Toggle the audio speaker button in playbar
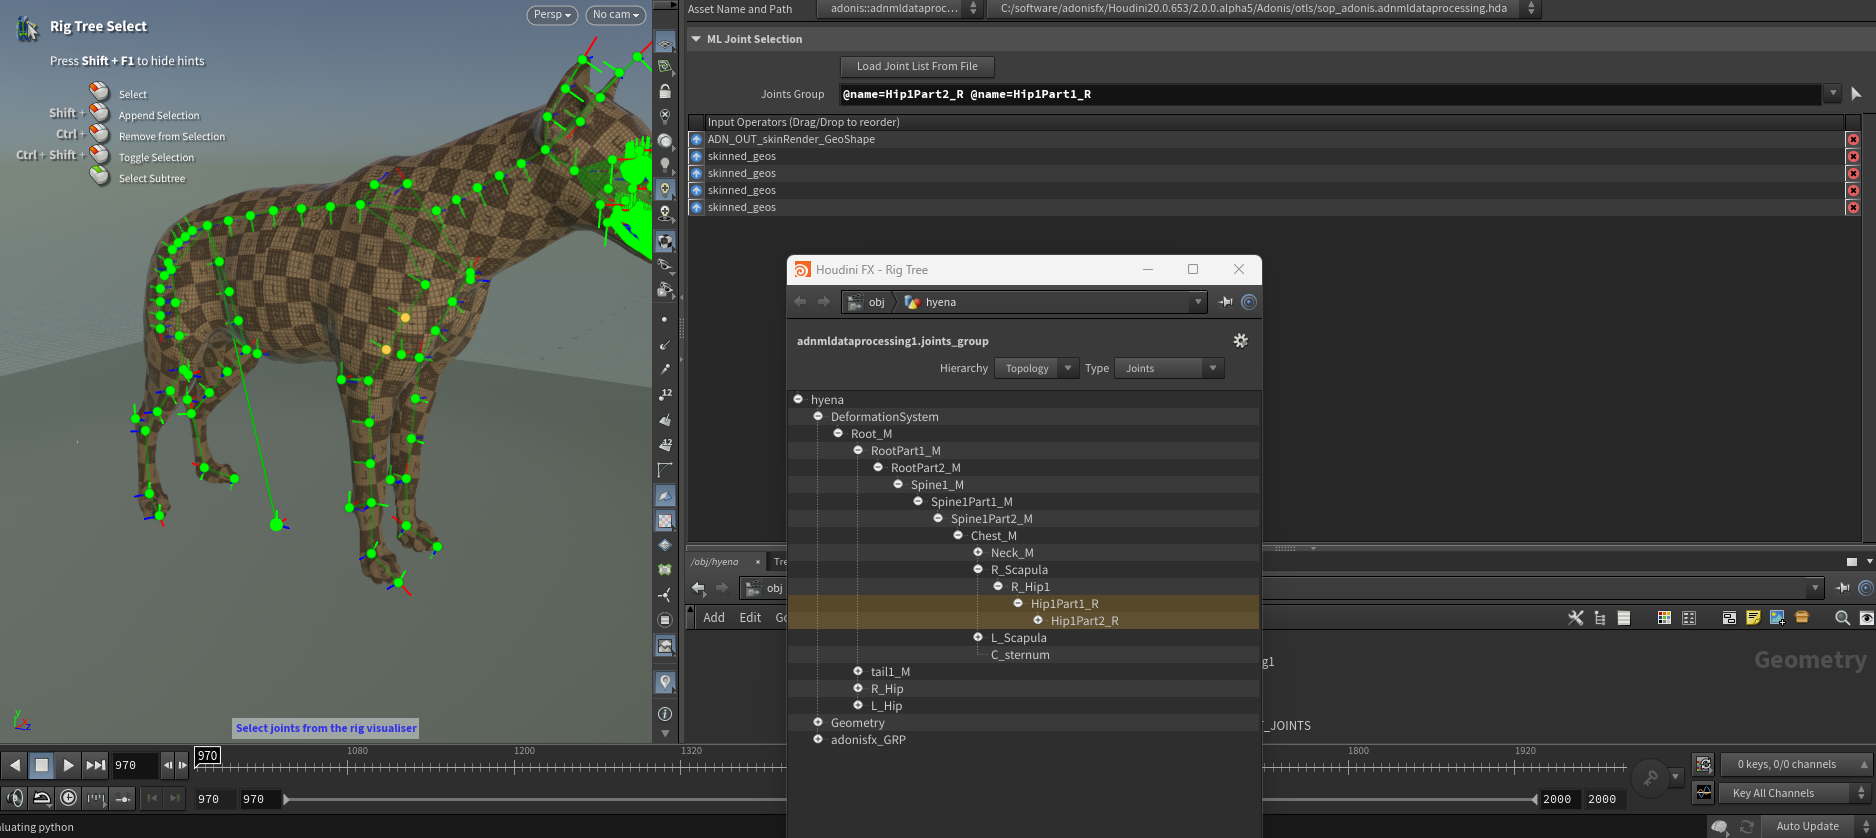The height and width of the screenshot is (838, 1876). click(x=14, y=798)
